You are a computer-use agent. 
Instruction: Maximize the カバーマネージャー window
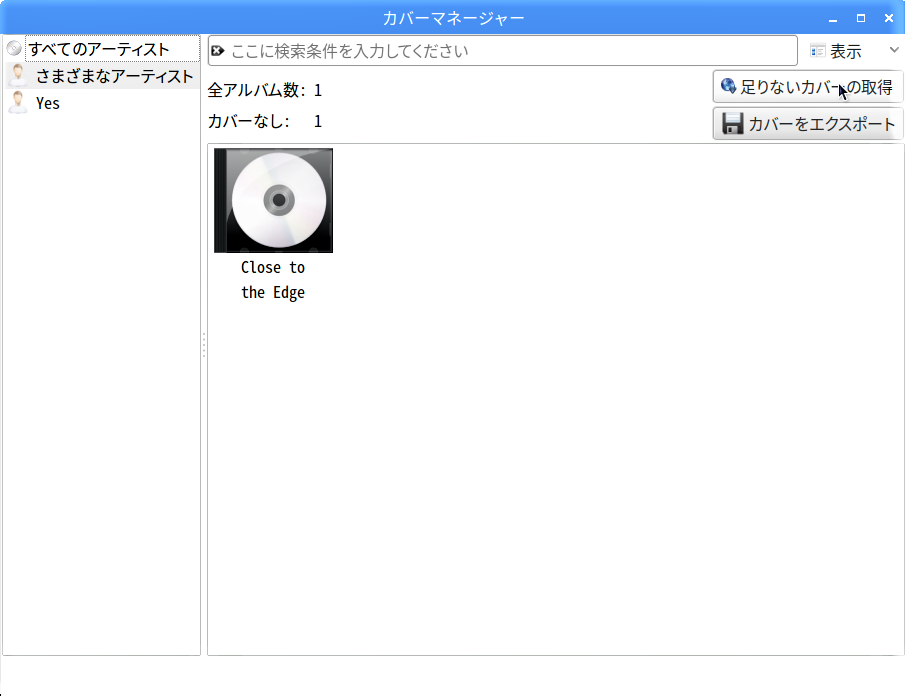861,18
